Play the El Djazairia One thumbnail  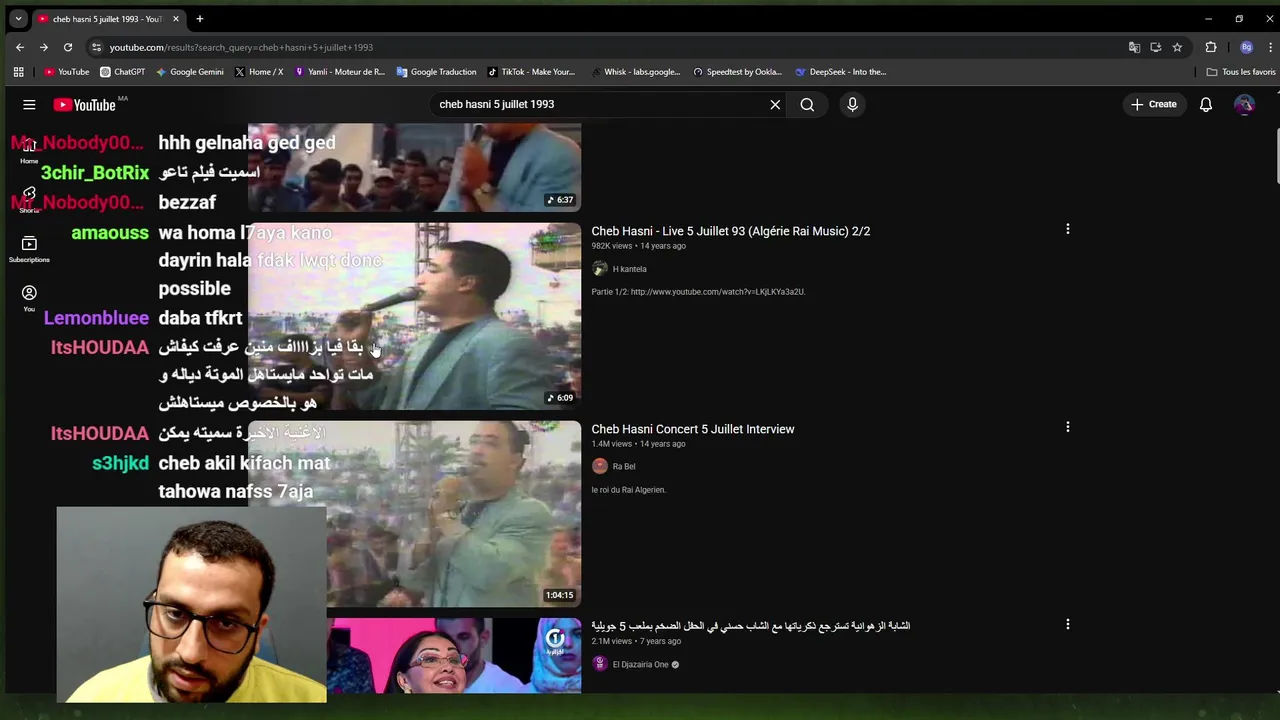pos(453,655)
